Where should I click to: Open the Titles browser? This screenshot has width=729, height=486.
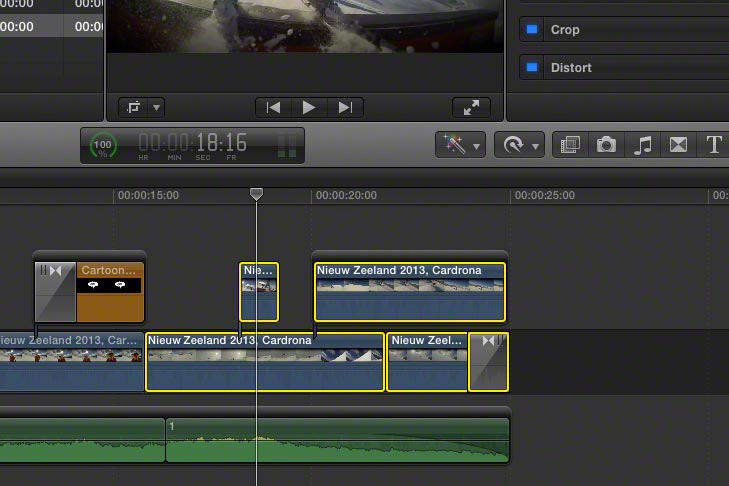click(713, 145)
